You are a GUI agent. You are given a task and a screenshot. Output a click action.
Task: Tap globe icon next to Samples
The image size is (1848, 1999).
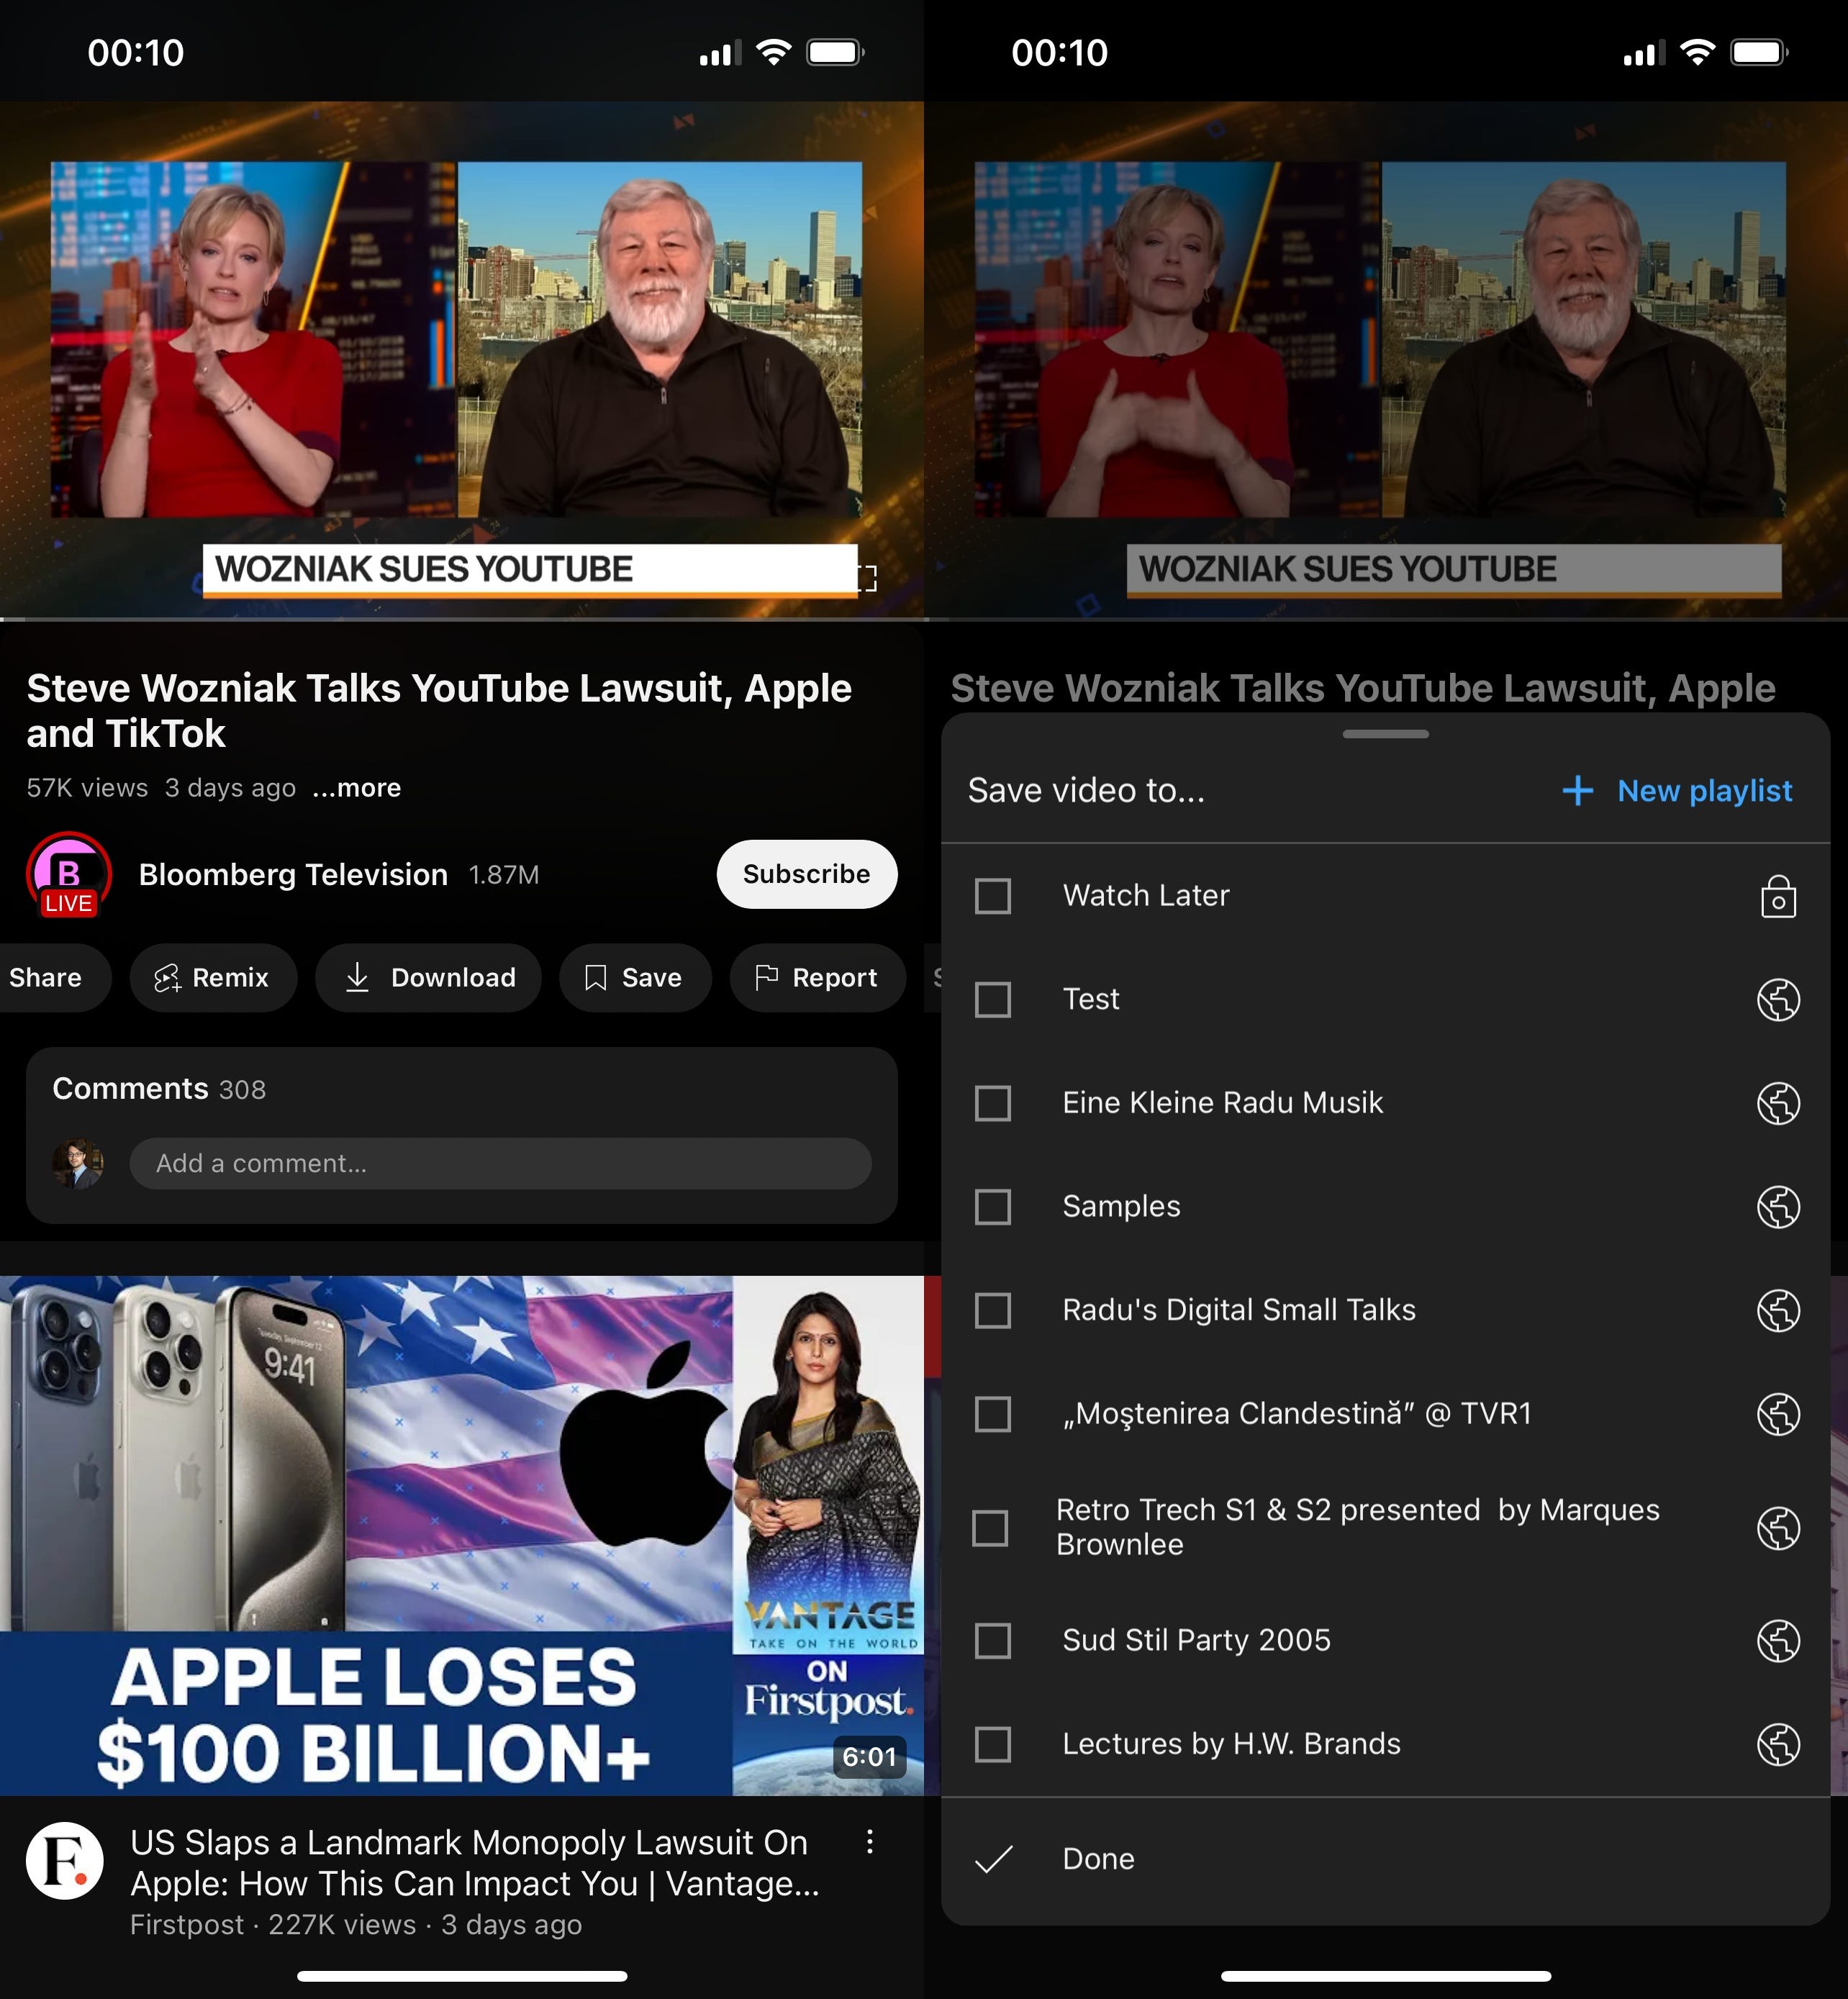pos(1778,1207)
